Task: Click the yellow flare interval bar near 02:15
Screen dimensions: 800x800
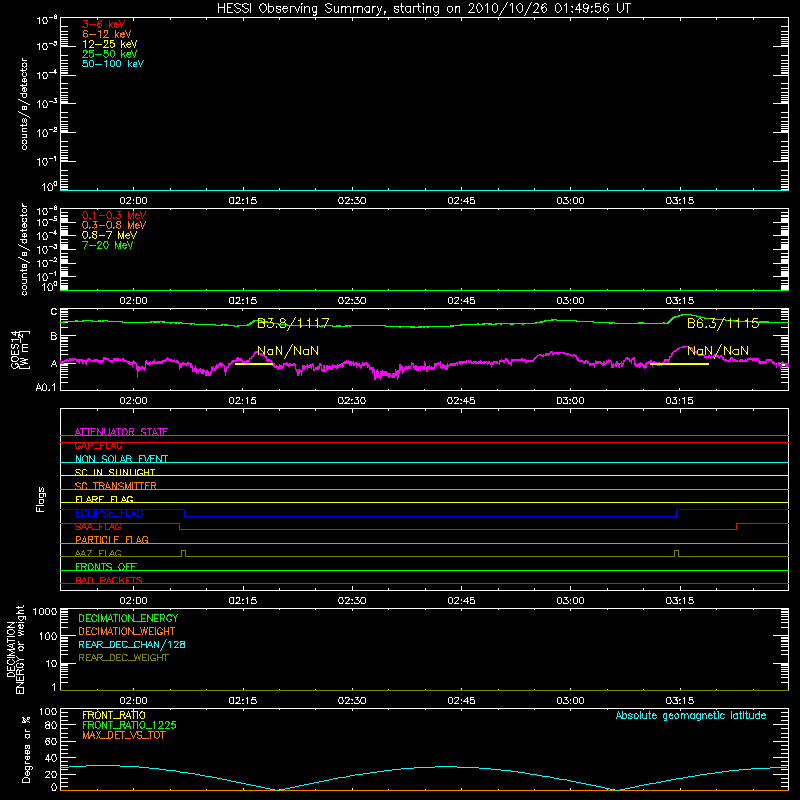Action: pos(254,364)
